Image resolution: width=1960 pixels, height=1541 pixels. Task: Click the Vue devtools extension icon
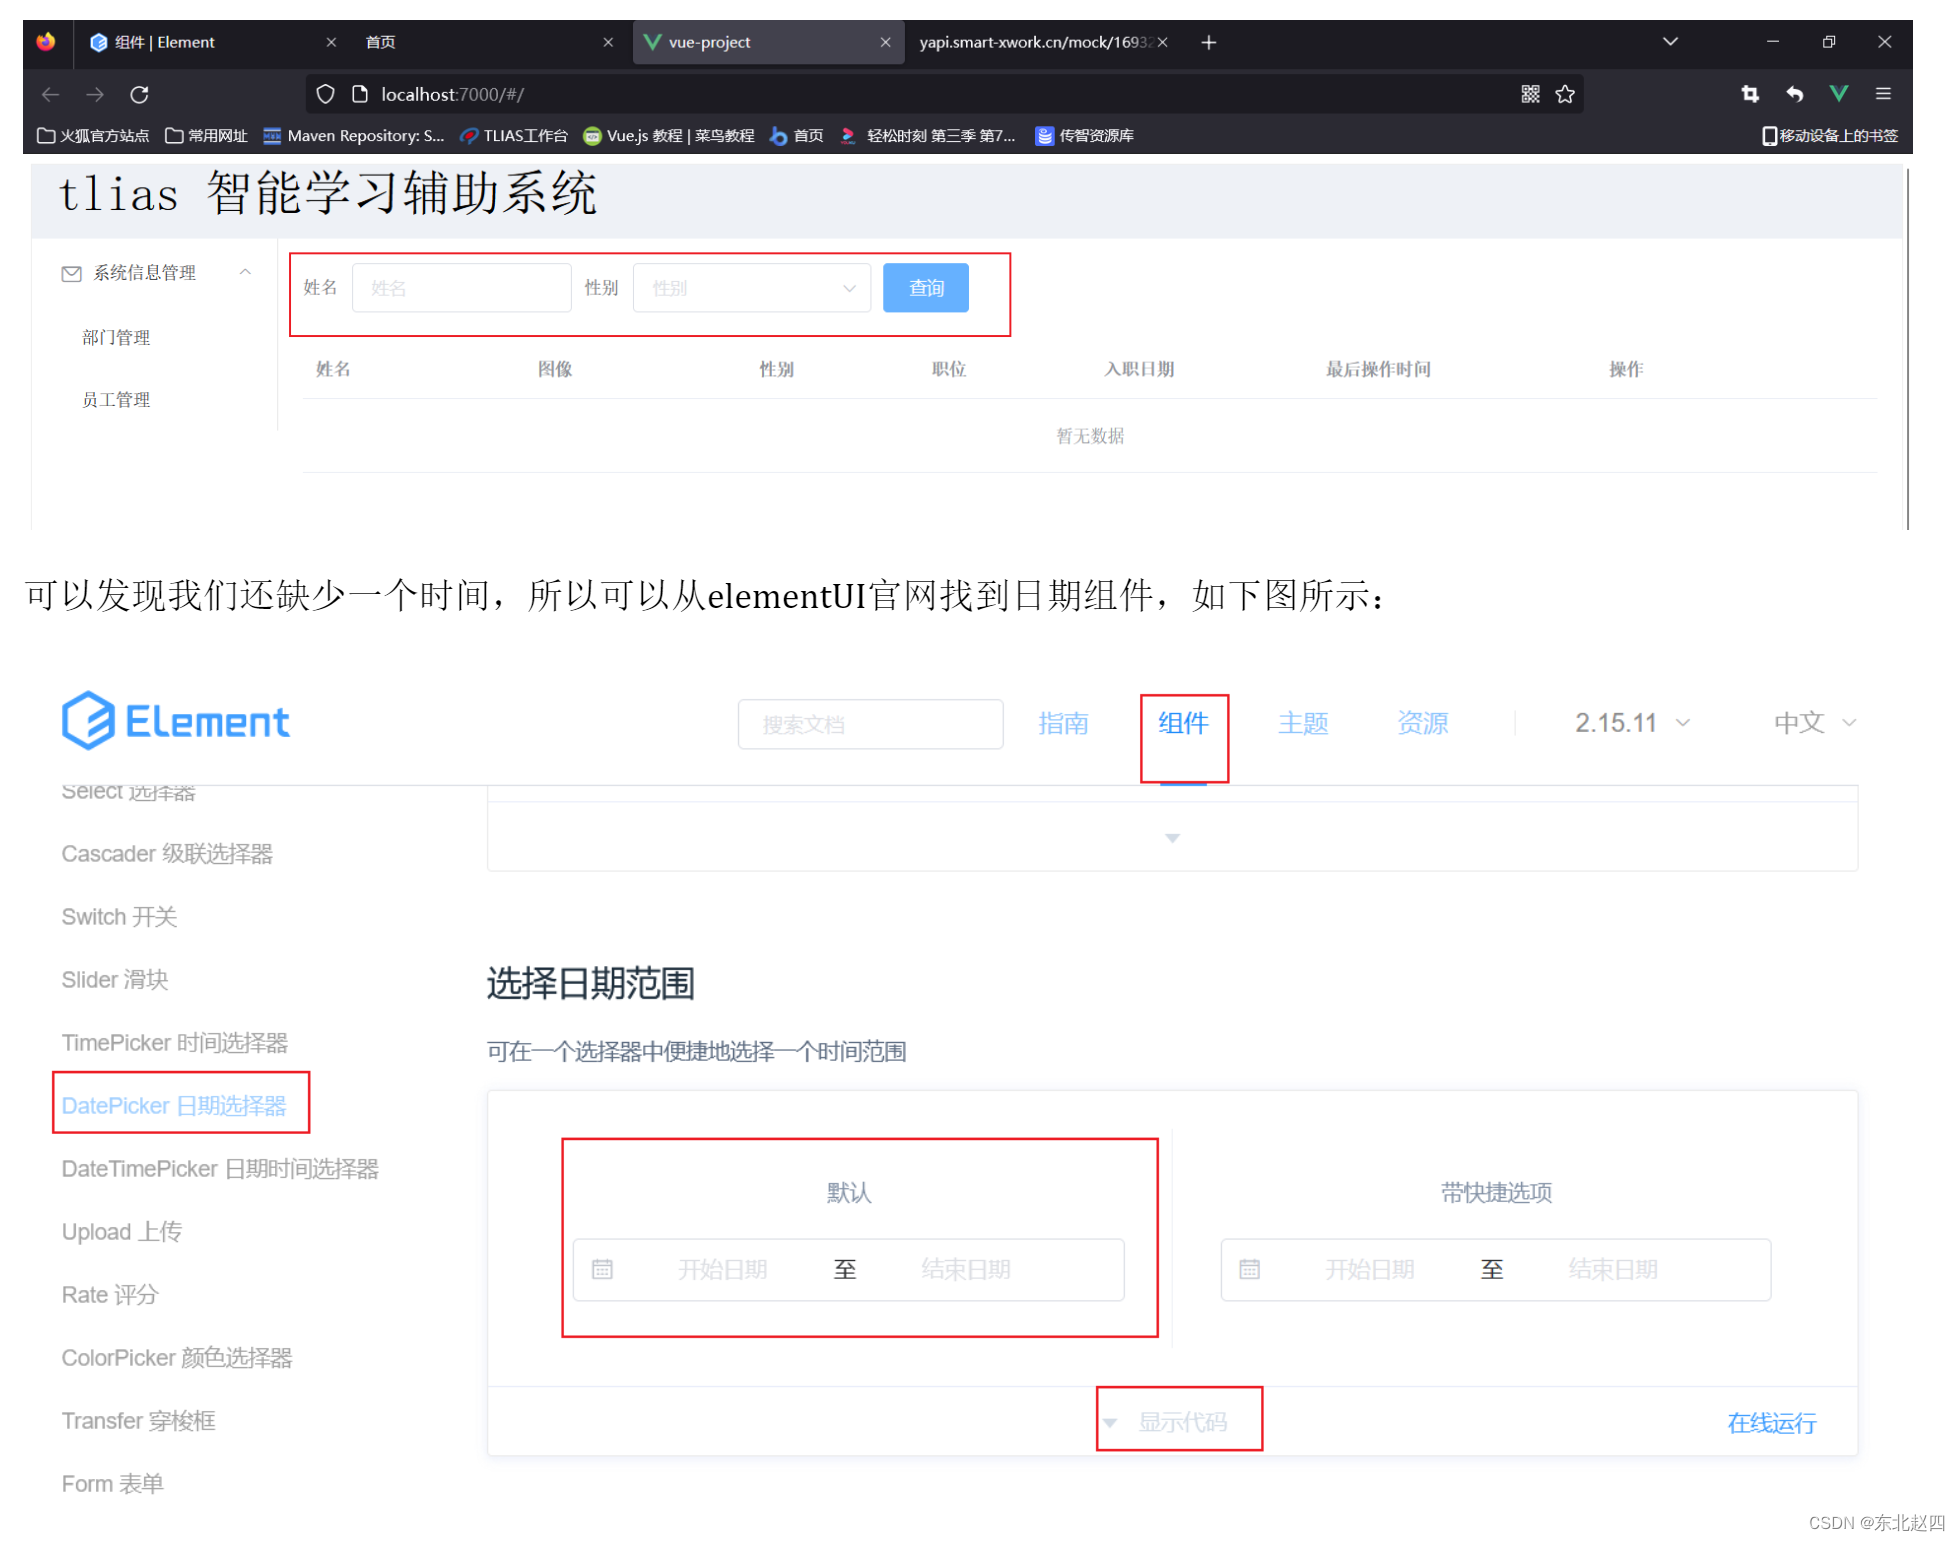point(1838,93)
